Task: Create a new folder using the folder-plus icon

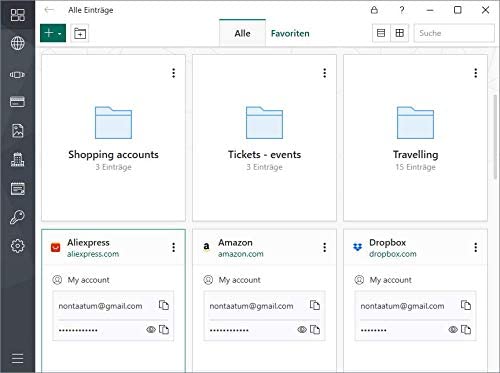Action: (80, 33)
